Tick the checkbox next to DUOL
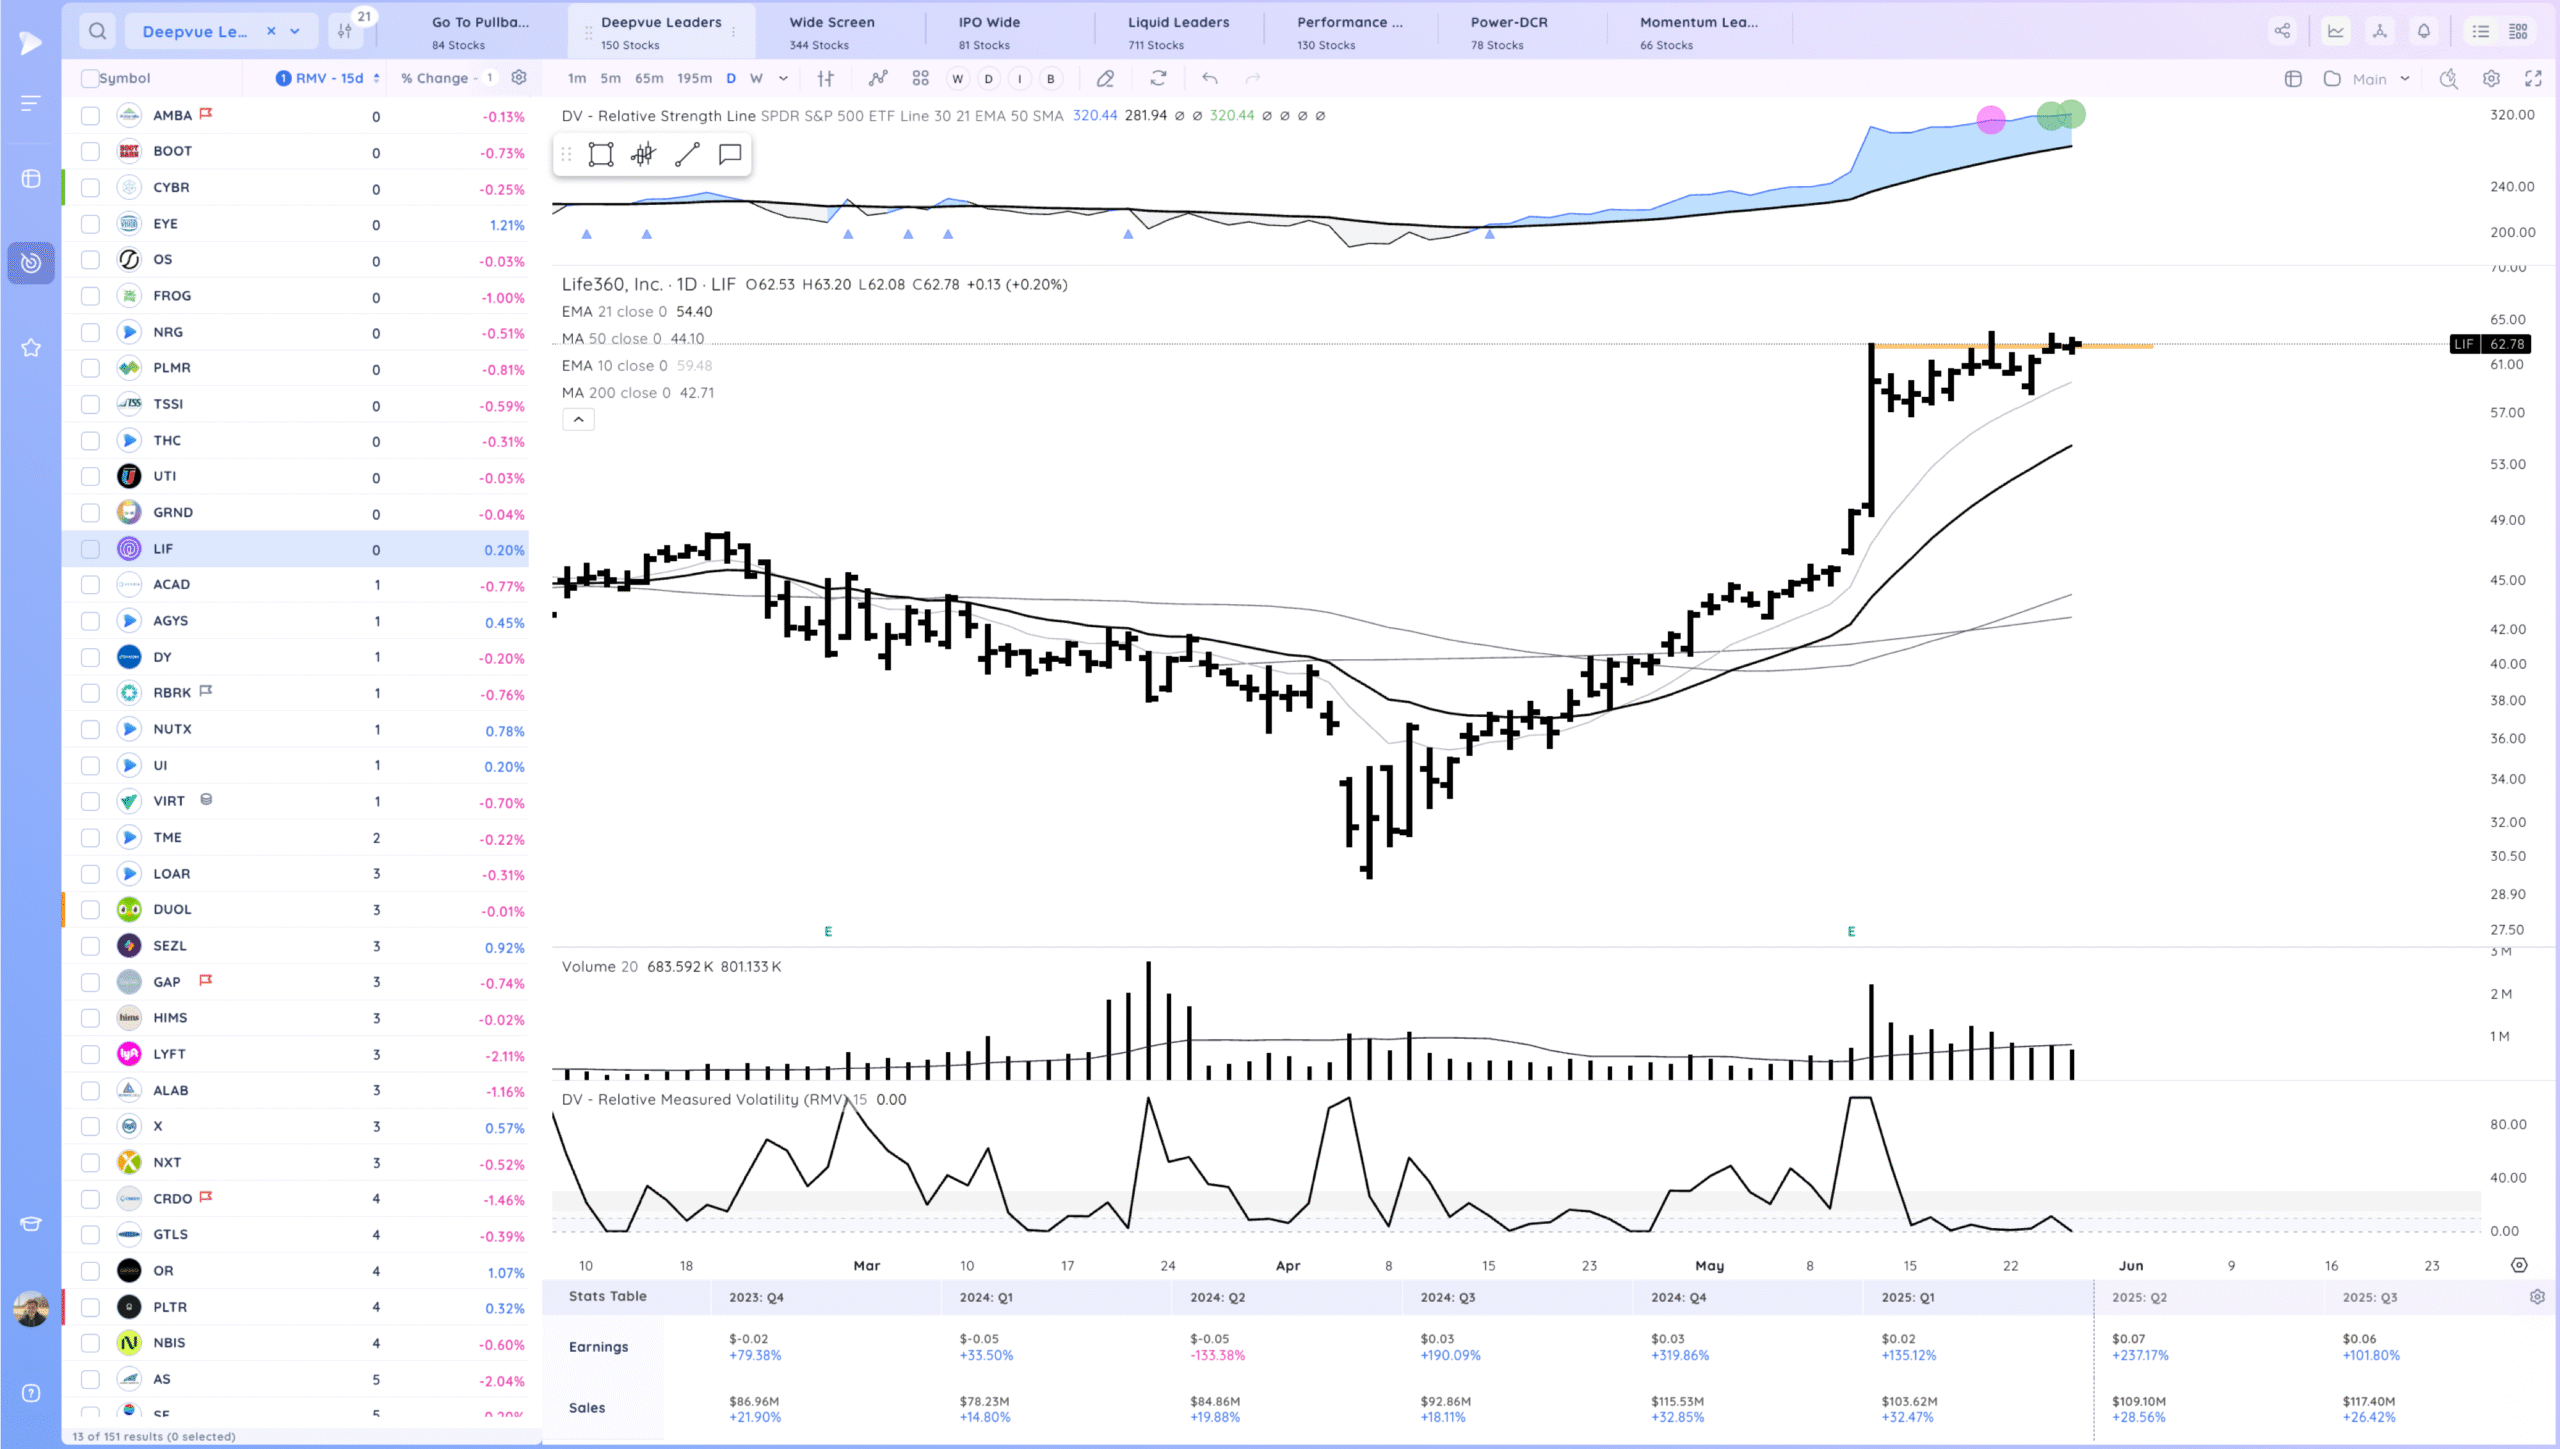 [90, 909]
